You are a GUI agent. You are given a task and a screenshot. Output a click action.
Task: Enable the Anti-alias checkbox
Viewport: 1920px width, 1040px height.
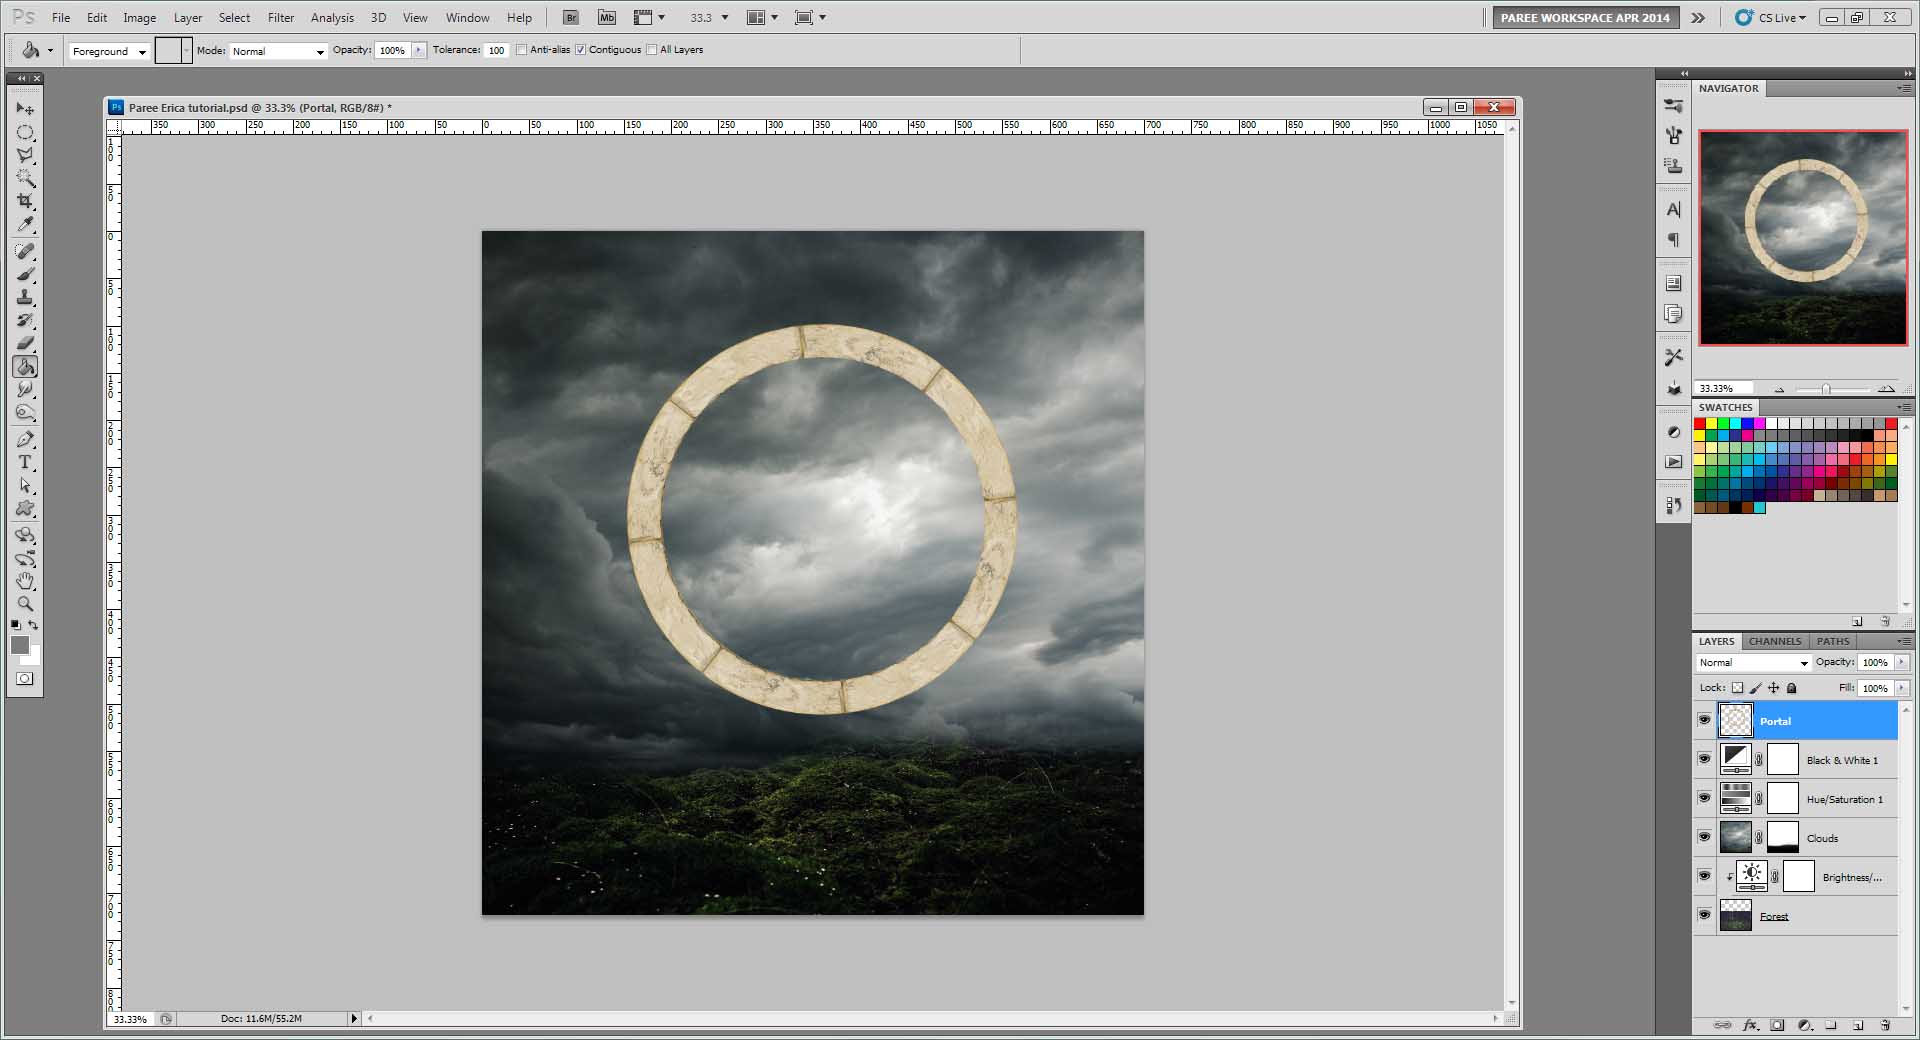[x=522, y=50]
